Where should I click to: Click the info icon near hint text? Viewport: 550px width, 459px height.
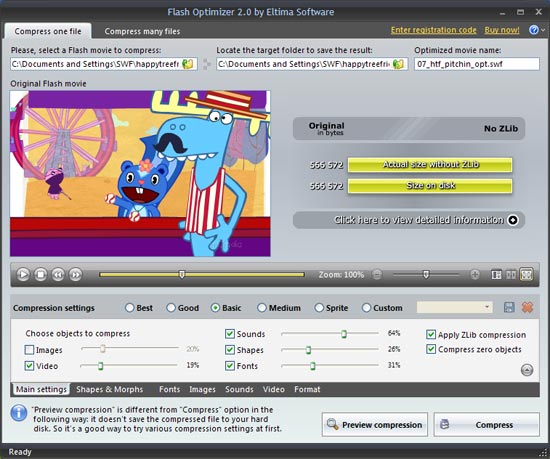pos(19,413)
